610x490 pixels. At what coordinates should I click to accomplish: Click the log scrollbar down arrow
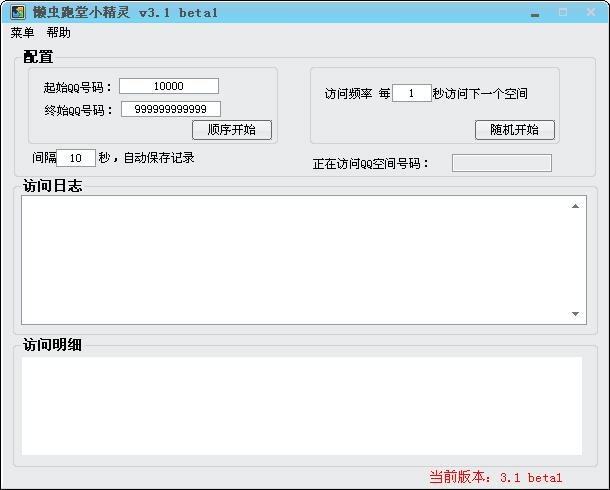click(575, 314)
